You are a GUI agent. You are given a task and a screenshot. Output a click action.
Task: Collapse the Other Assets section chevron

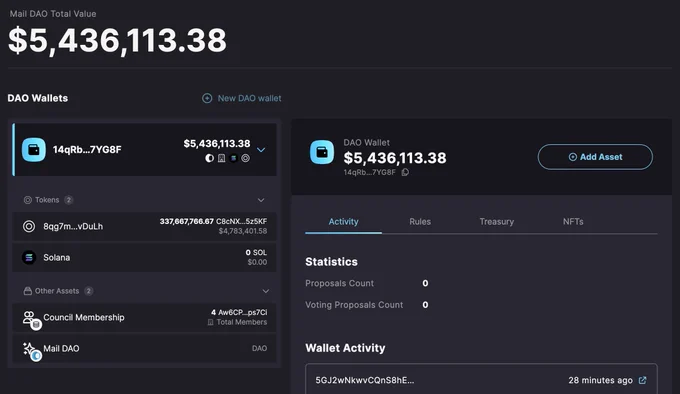point(266,291)
